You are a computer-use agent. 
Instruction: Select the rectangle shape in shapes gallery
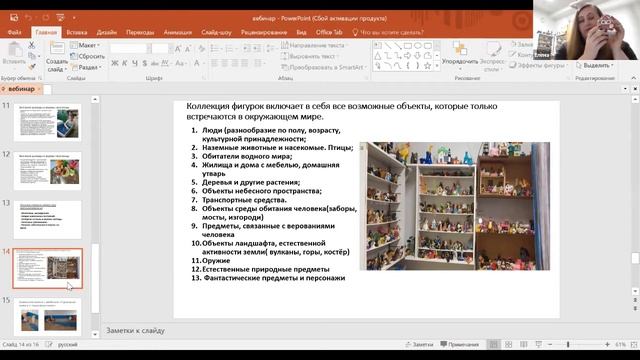tap(408, 46)
